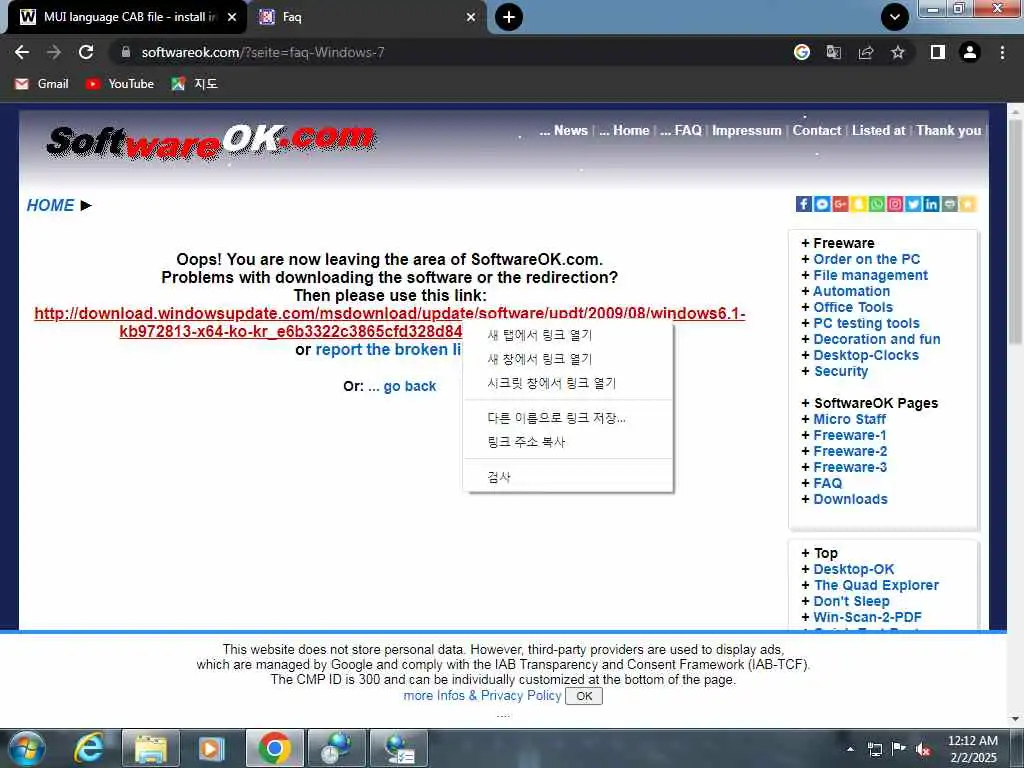Click the Impressum header link

pyautogui.click(x=746, y=131)
